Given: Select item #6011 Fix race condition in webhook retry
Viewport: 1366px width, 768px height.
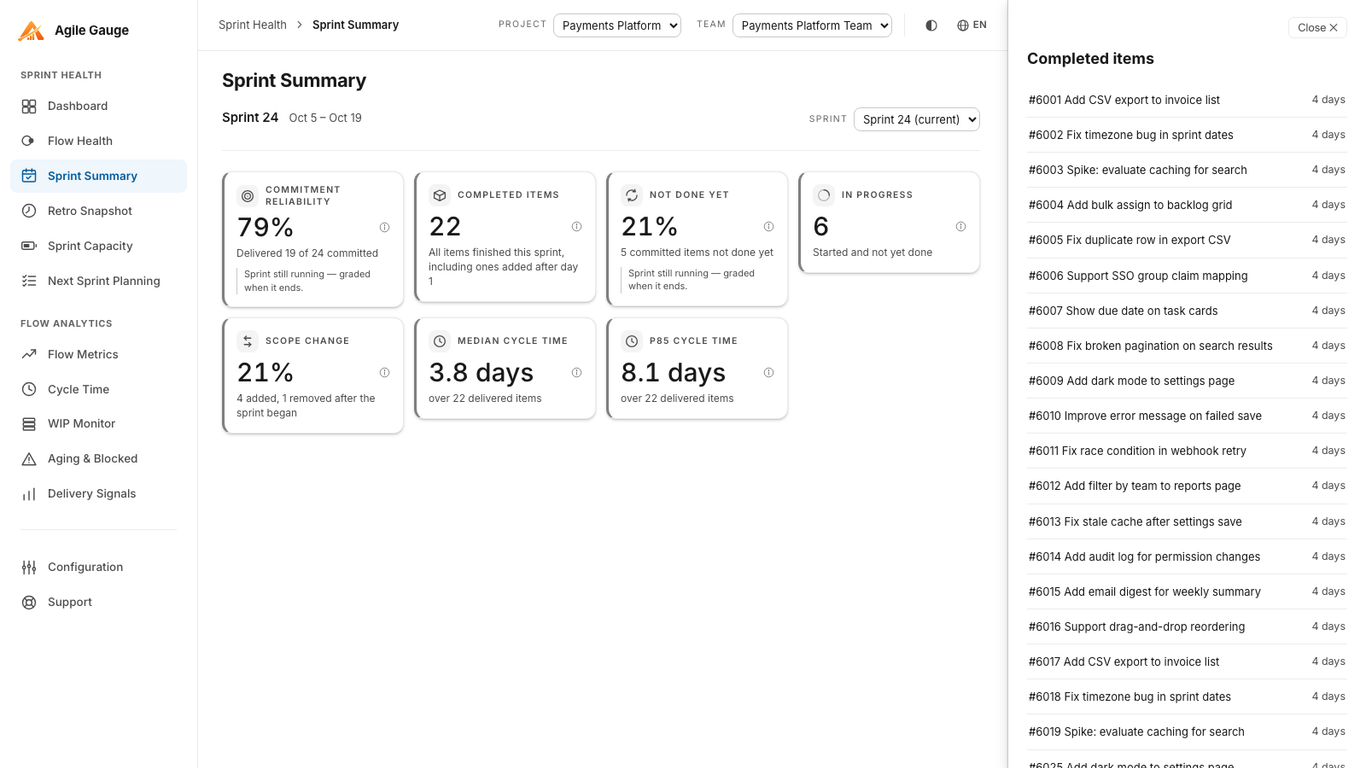Looking at the screenshot, I should tap(1187, 451).
